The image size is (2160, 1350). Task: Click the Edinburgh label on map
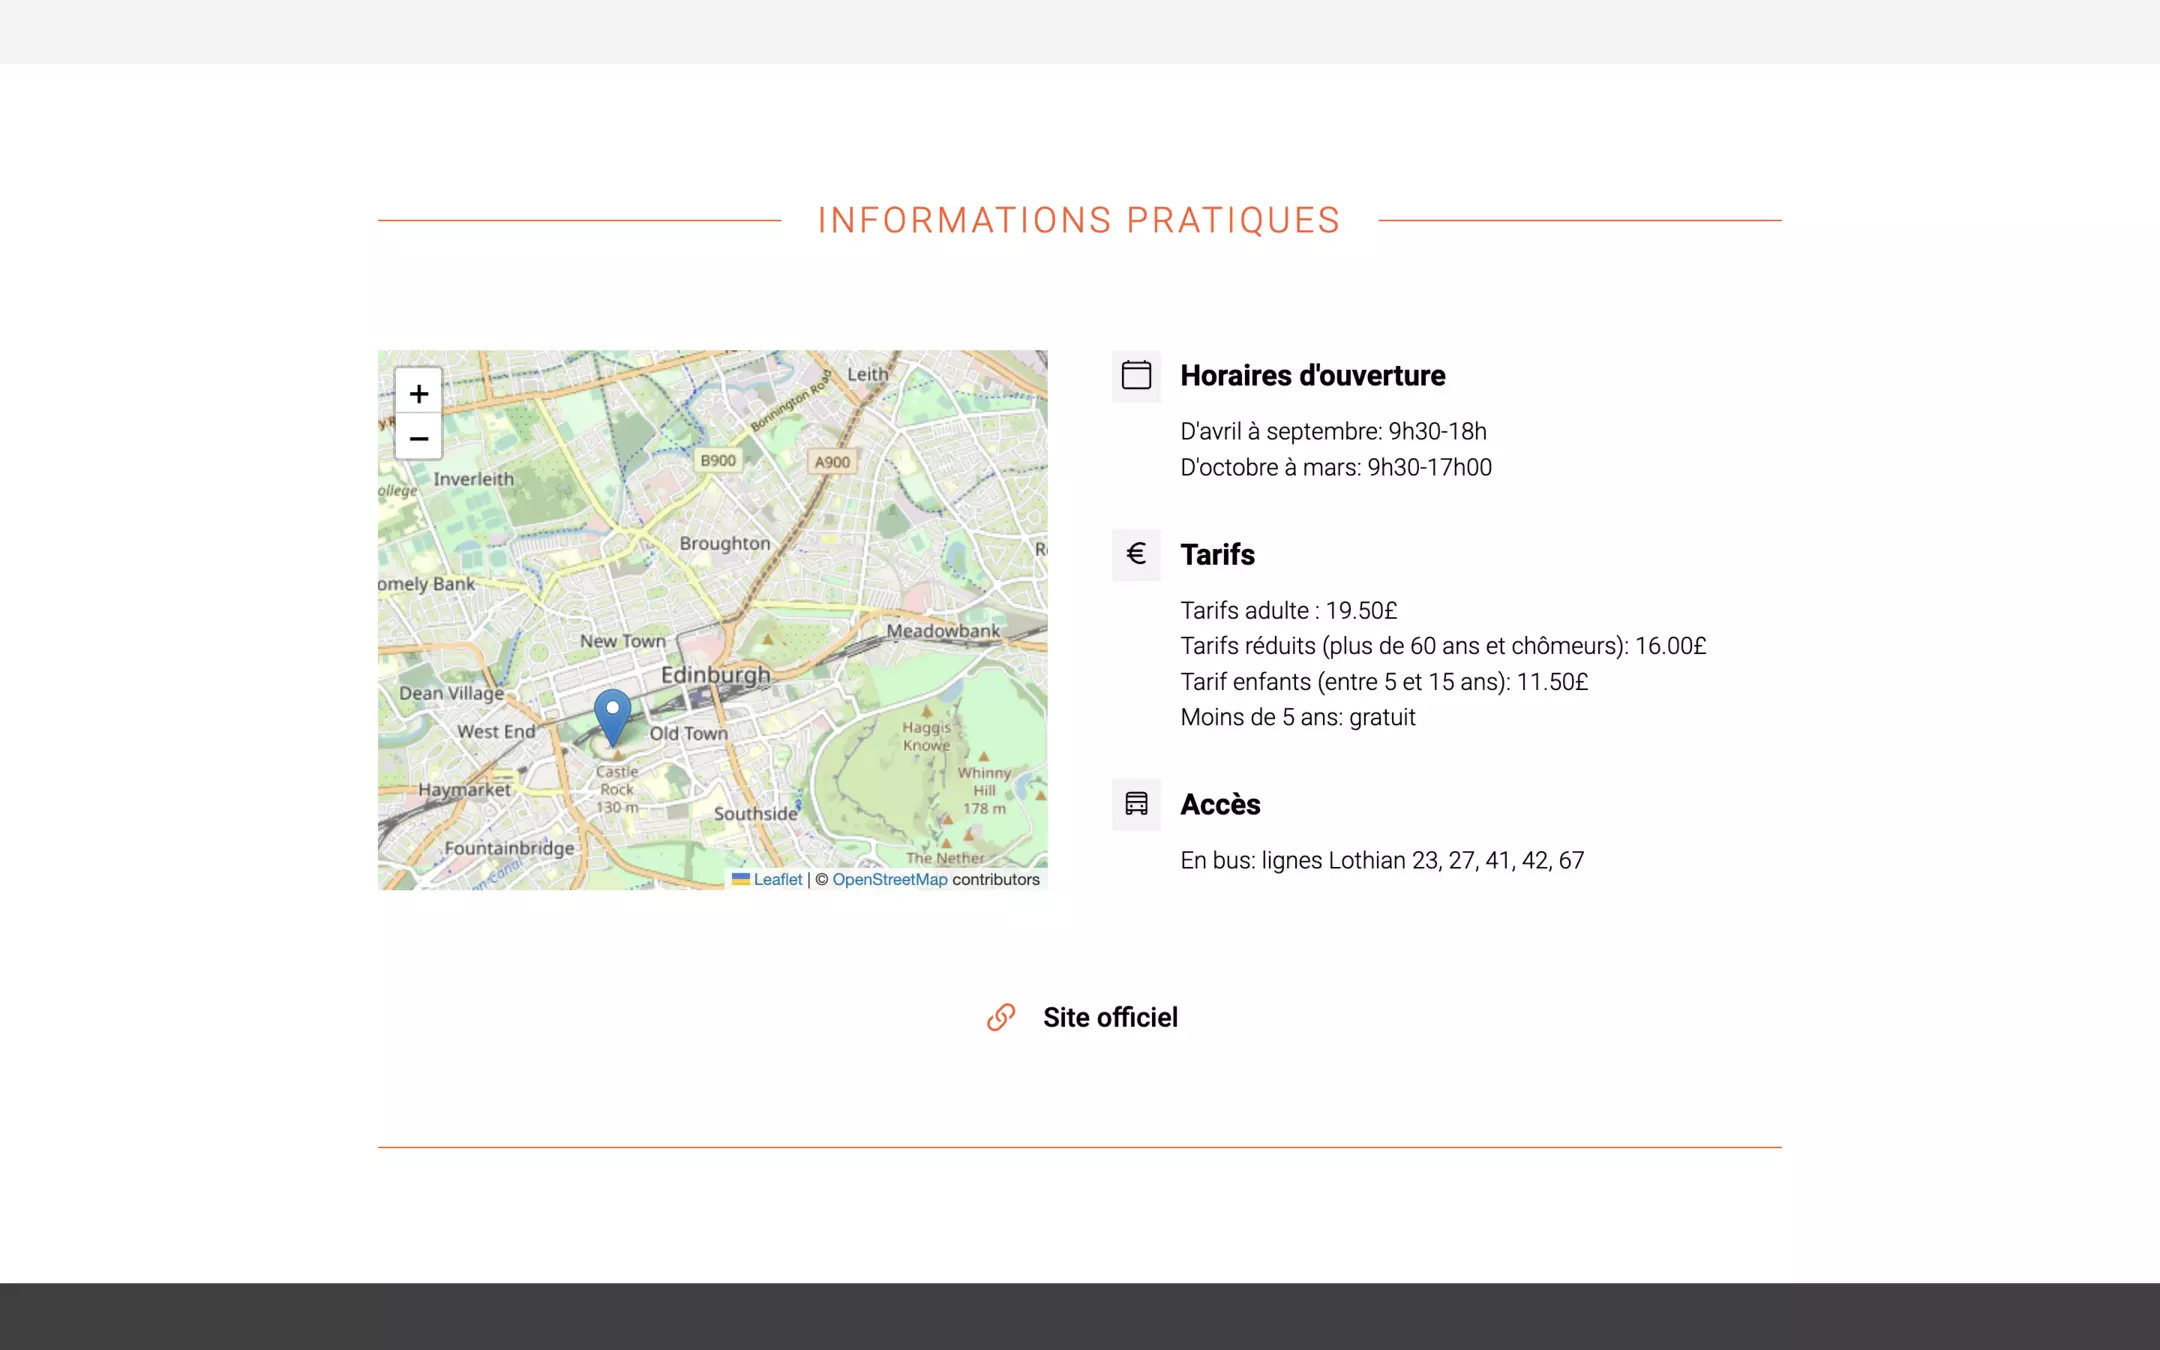pyautogui.click(x=715, y=675)
